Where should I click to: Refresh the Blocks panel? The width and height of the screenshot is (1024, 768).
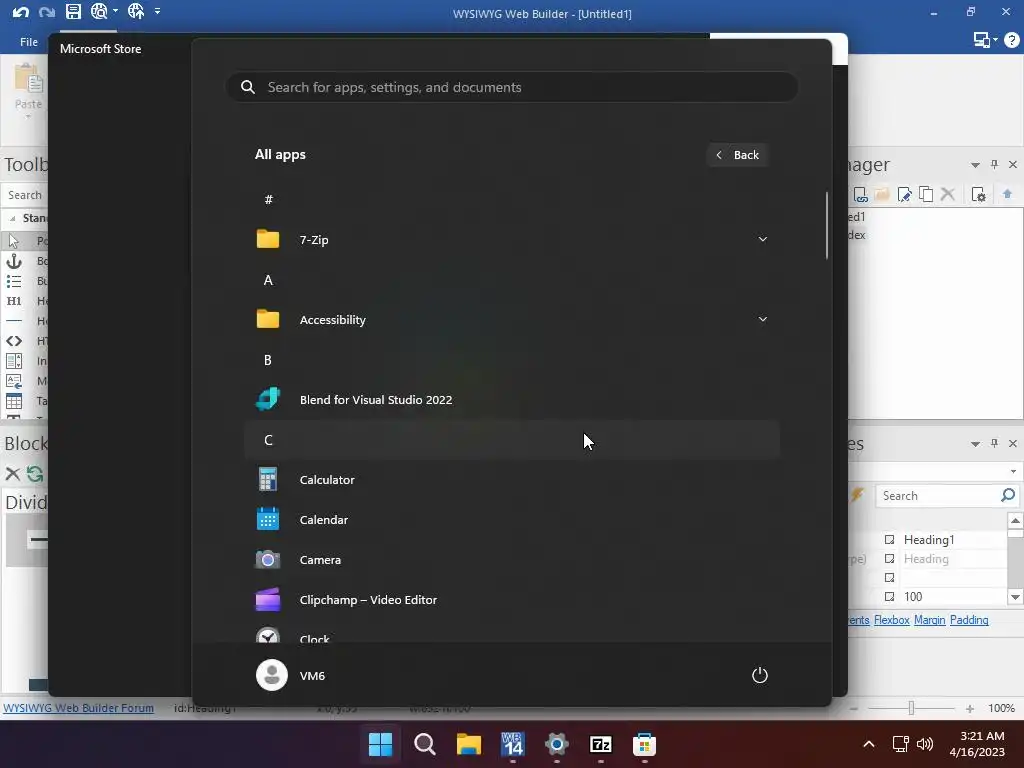[x=35, y=474]
